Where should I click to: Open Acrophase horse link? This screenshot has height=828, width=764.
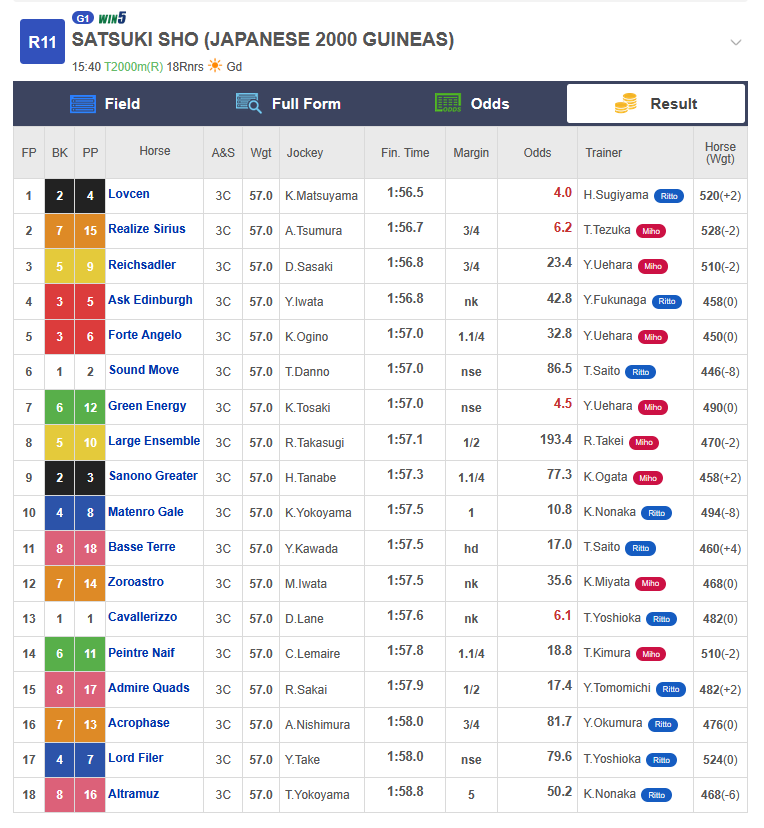139,723
